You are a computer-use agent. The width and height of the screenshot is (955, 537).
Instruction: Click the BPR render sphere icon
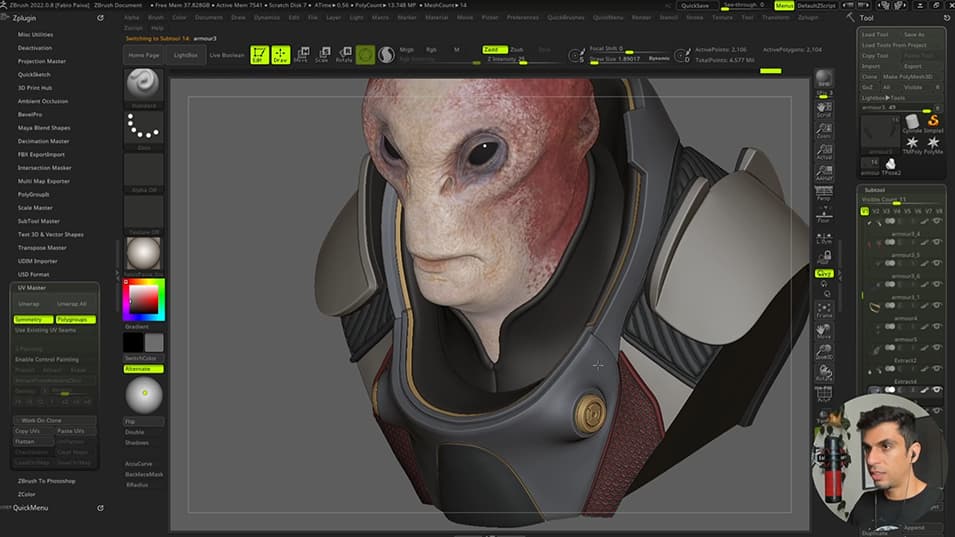(824, 80)
